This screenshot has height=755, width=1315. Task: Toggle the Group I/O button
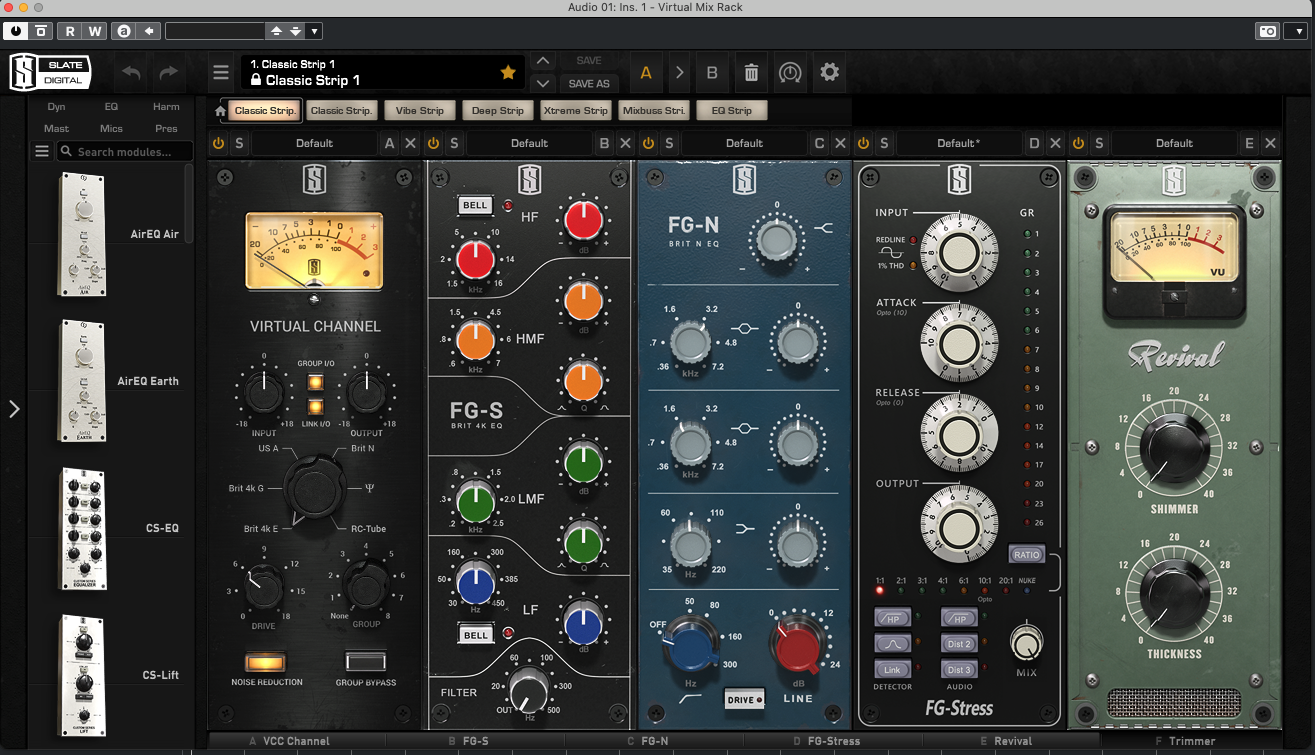[314, 383]
